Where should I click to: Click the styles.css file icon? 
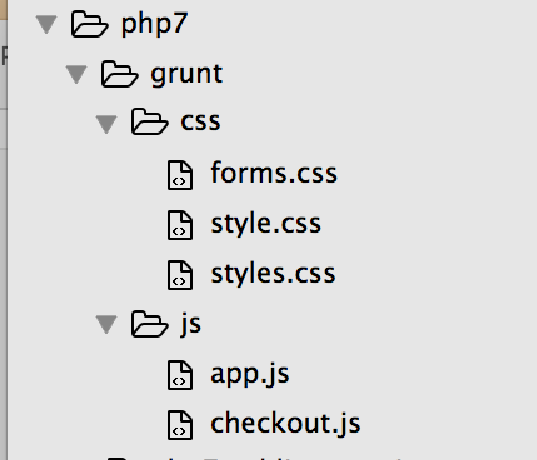click(180, 275)
